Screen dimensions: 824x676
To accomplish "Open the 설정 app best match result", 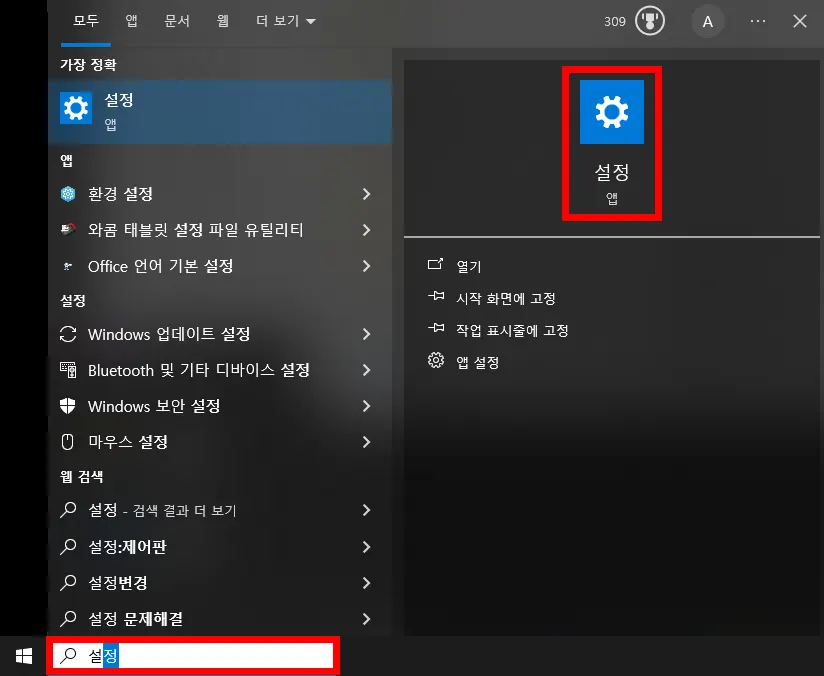I will tap(220, 112).
